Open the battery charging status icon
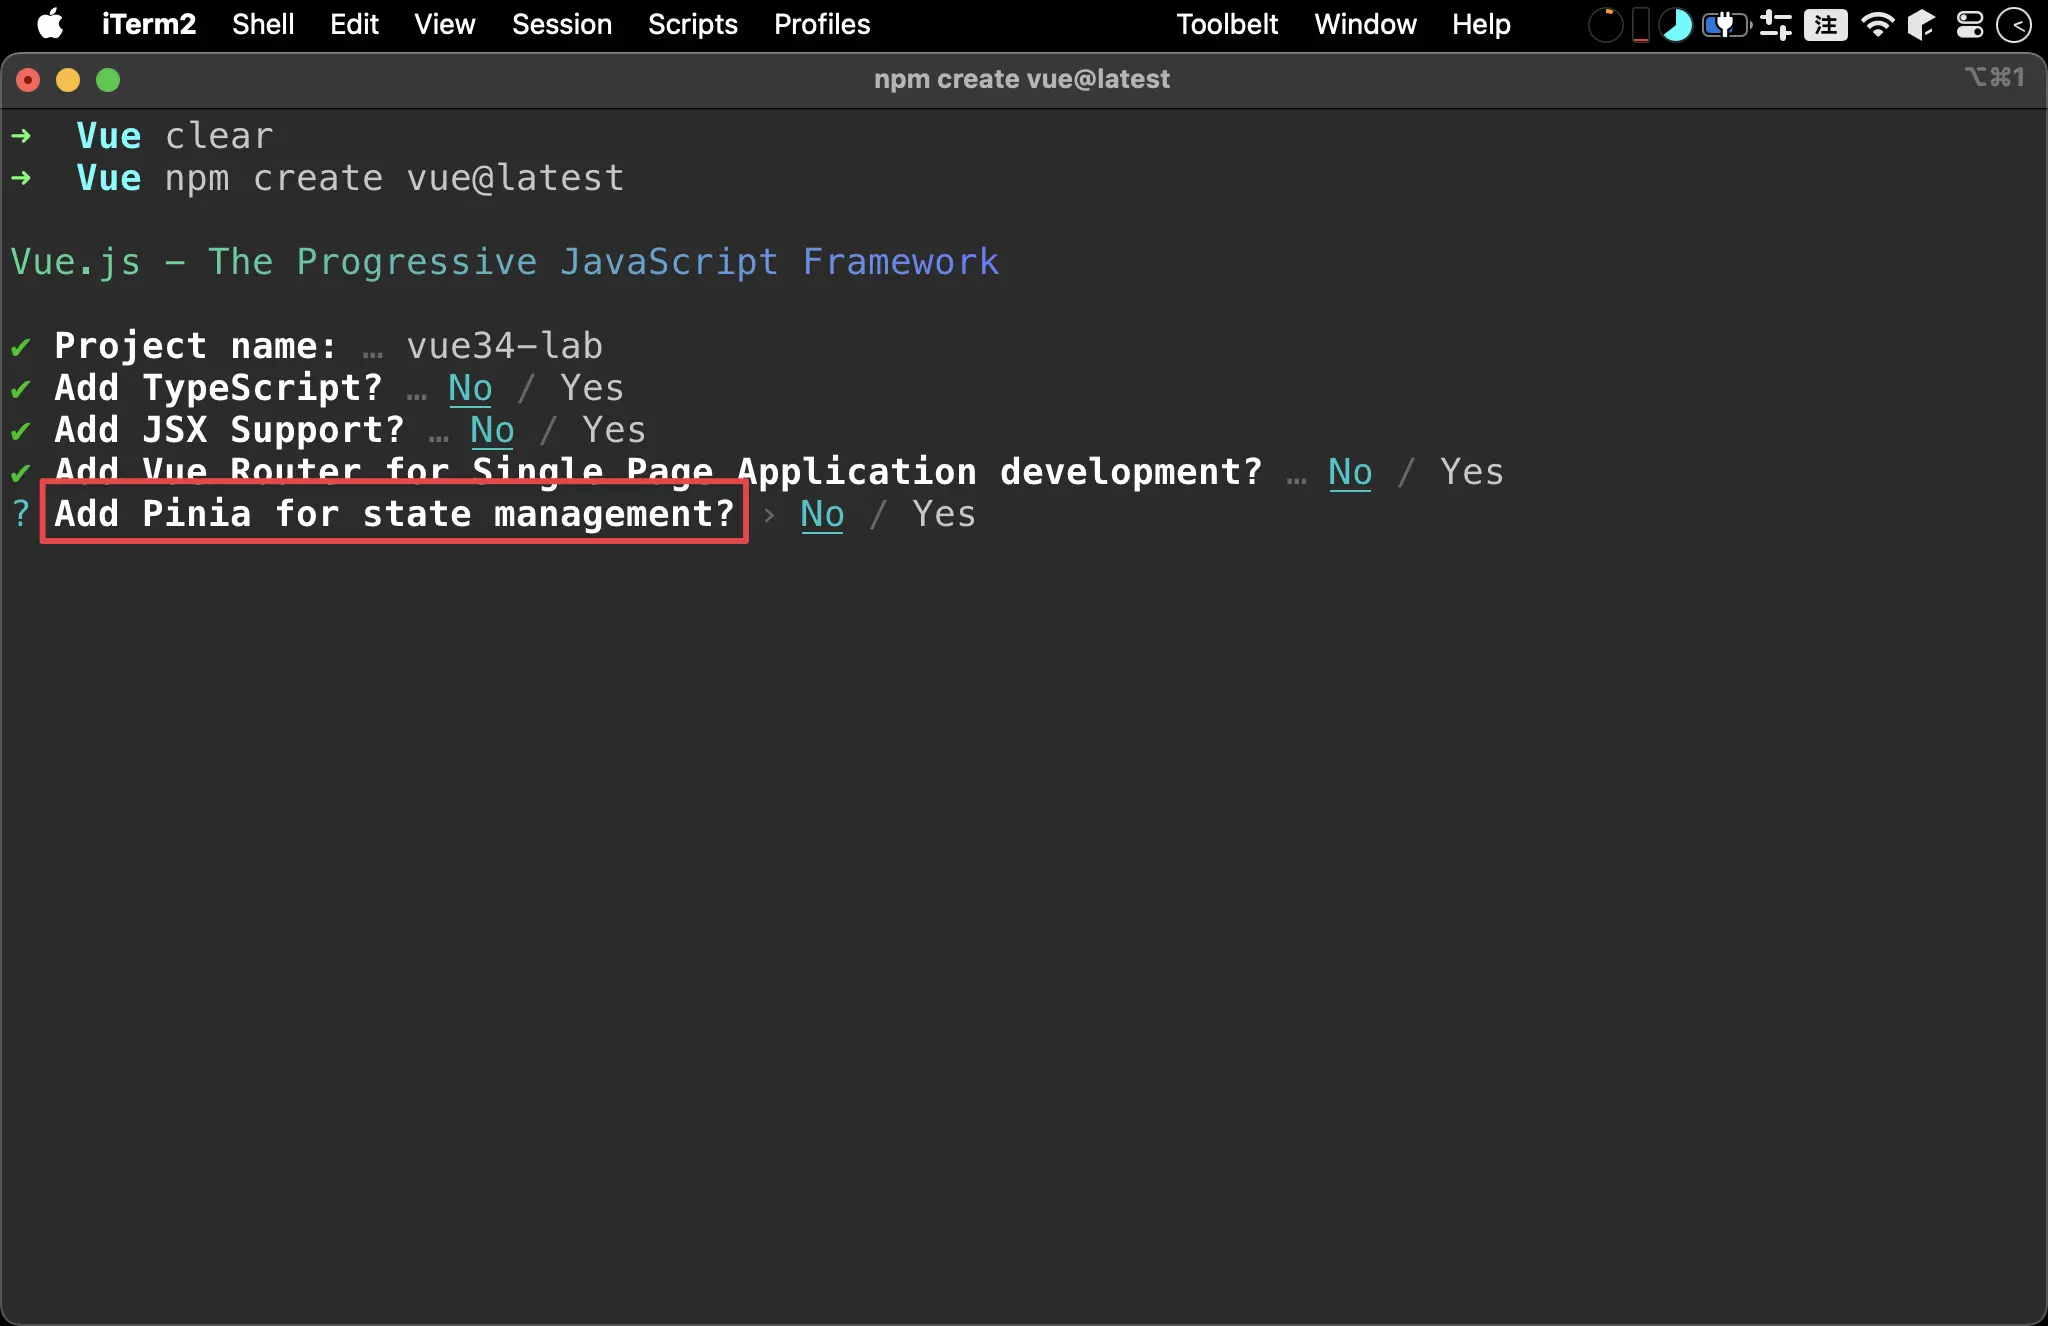 1727,25
